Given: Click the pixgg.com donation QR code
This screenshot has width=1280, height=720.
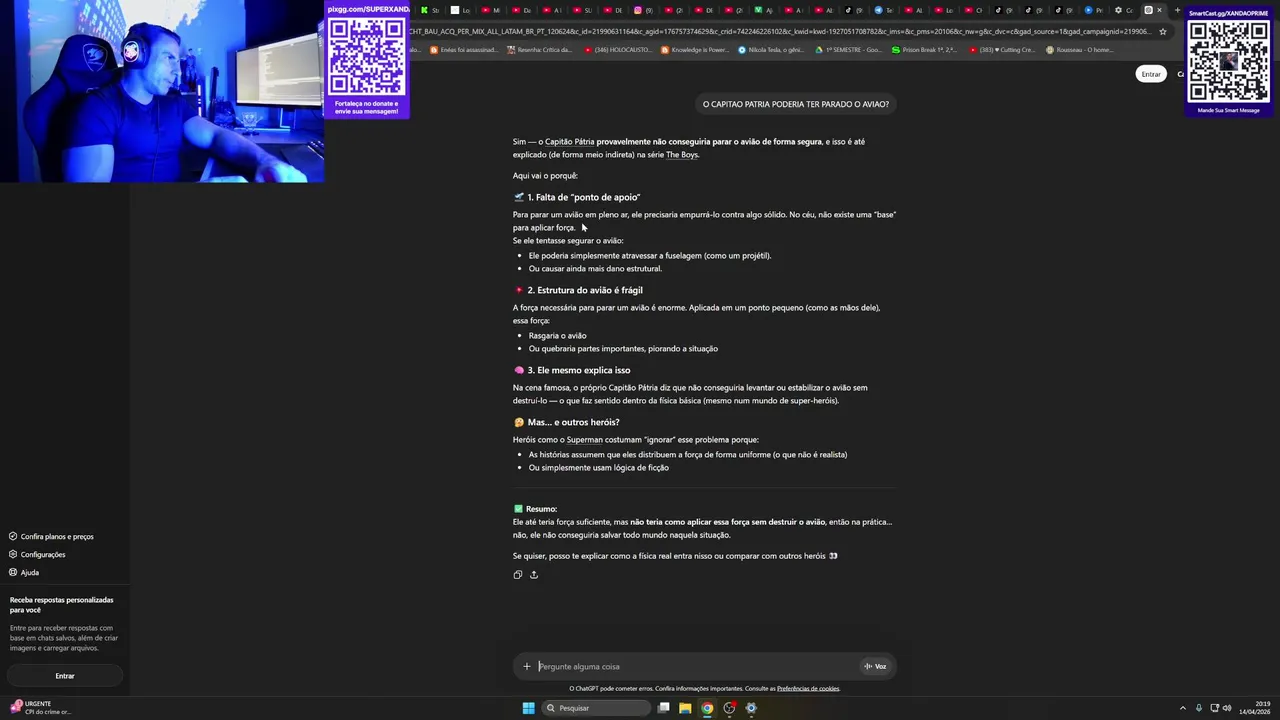Looking at the screenshot, I should click(366, 57).
